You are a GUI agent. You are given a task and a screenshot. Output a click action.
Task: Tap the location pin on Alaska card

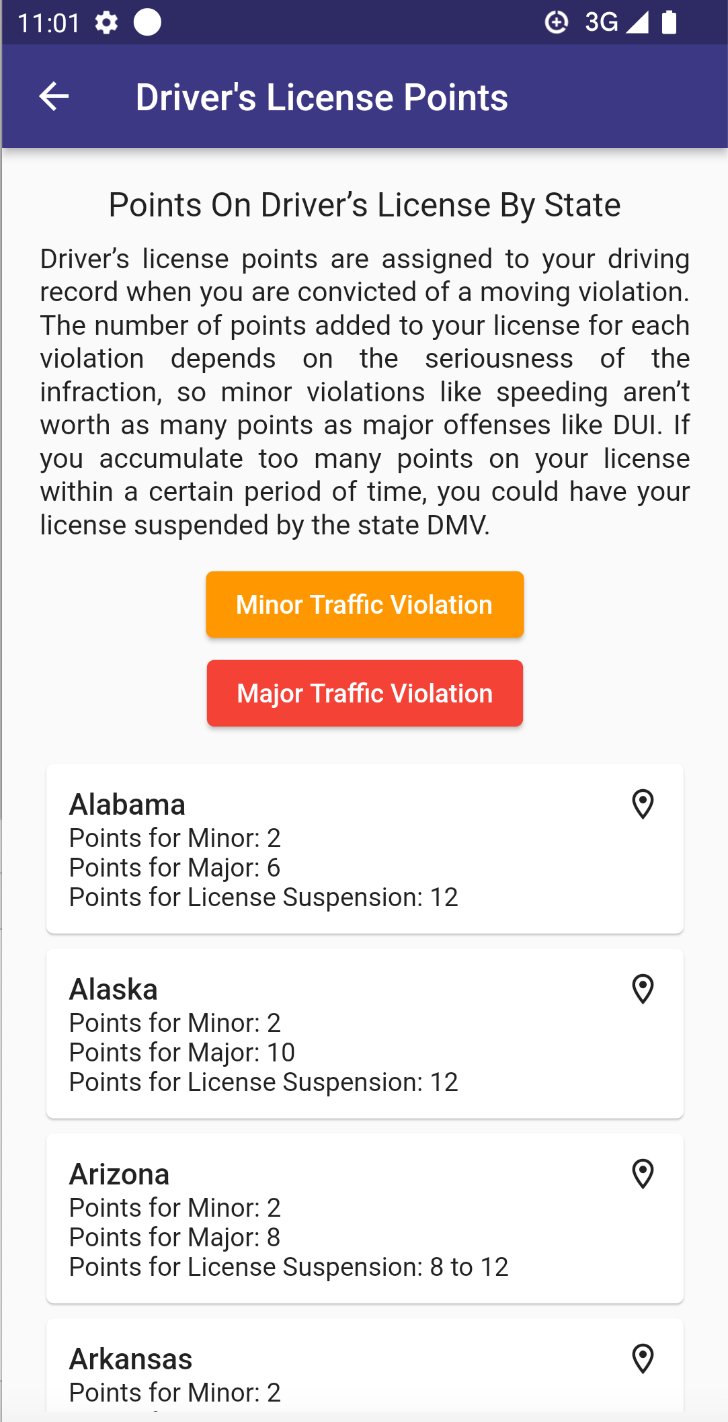point(643,989)
